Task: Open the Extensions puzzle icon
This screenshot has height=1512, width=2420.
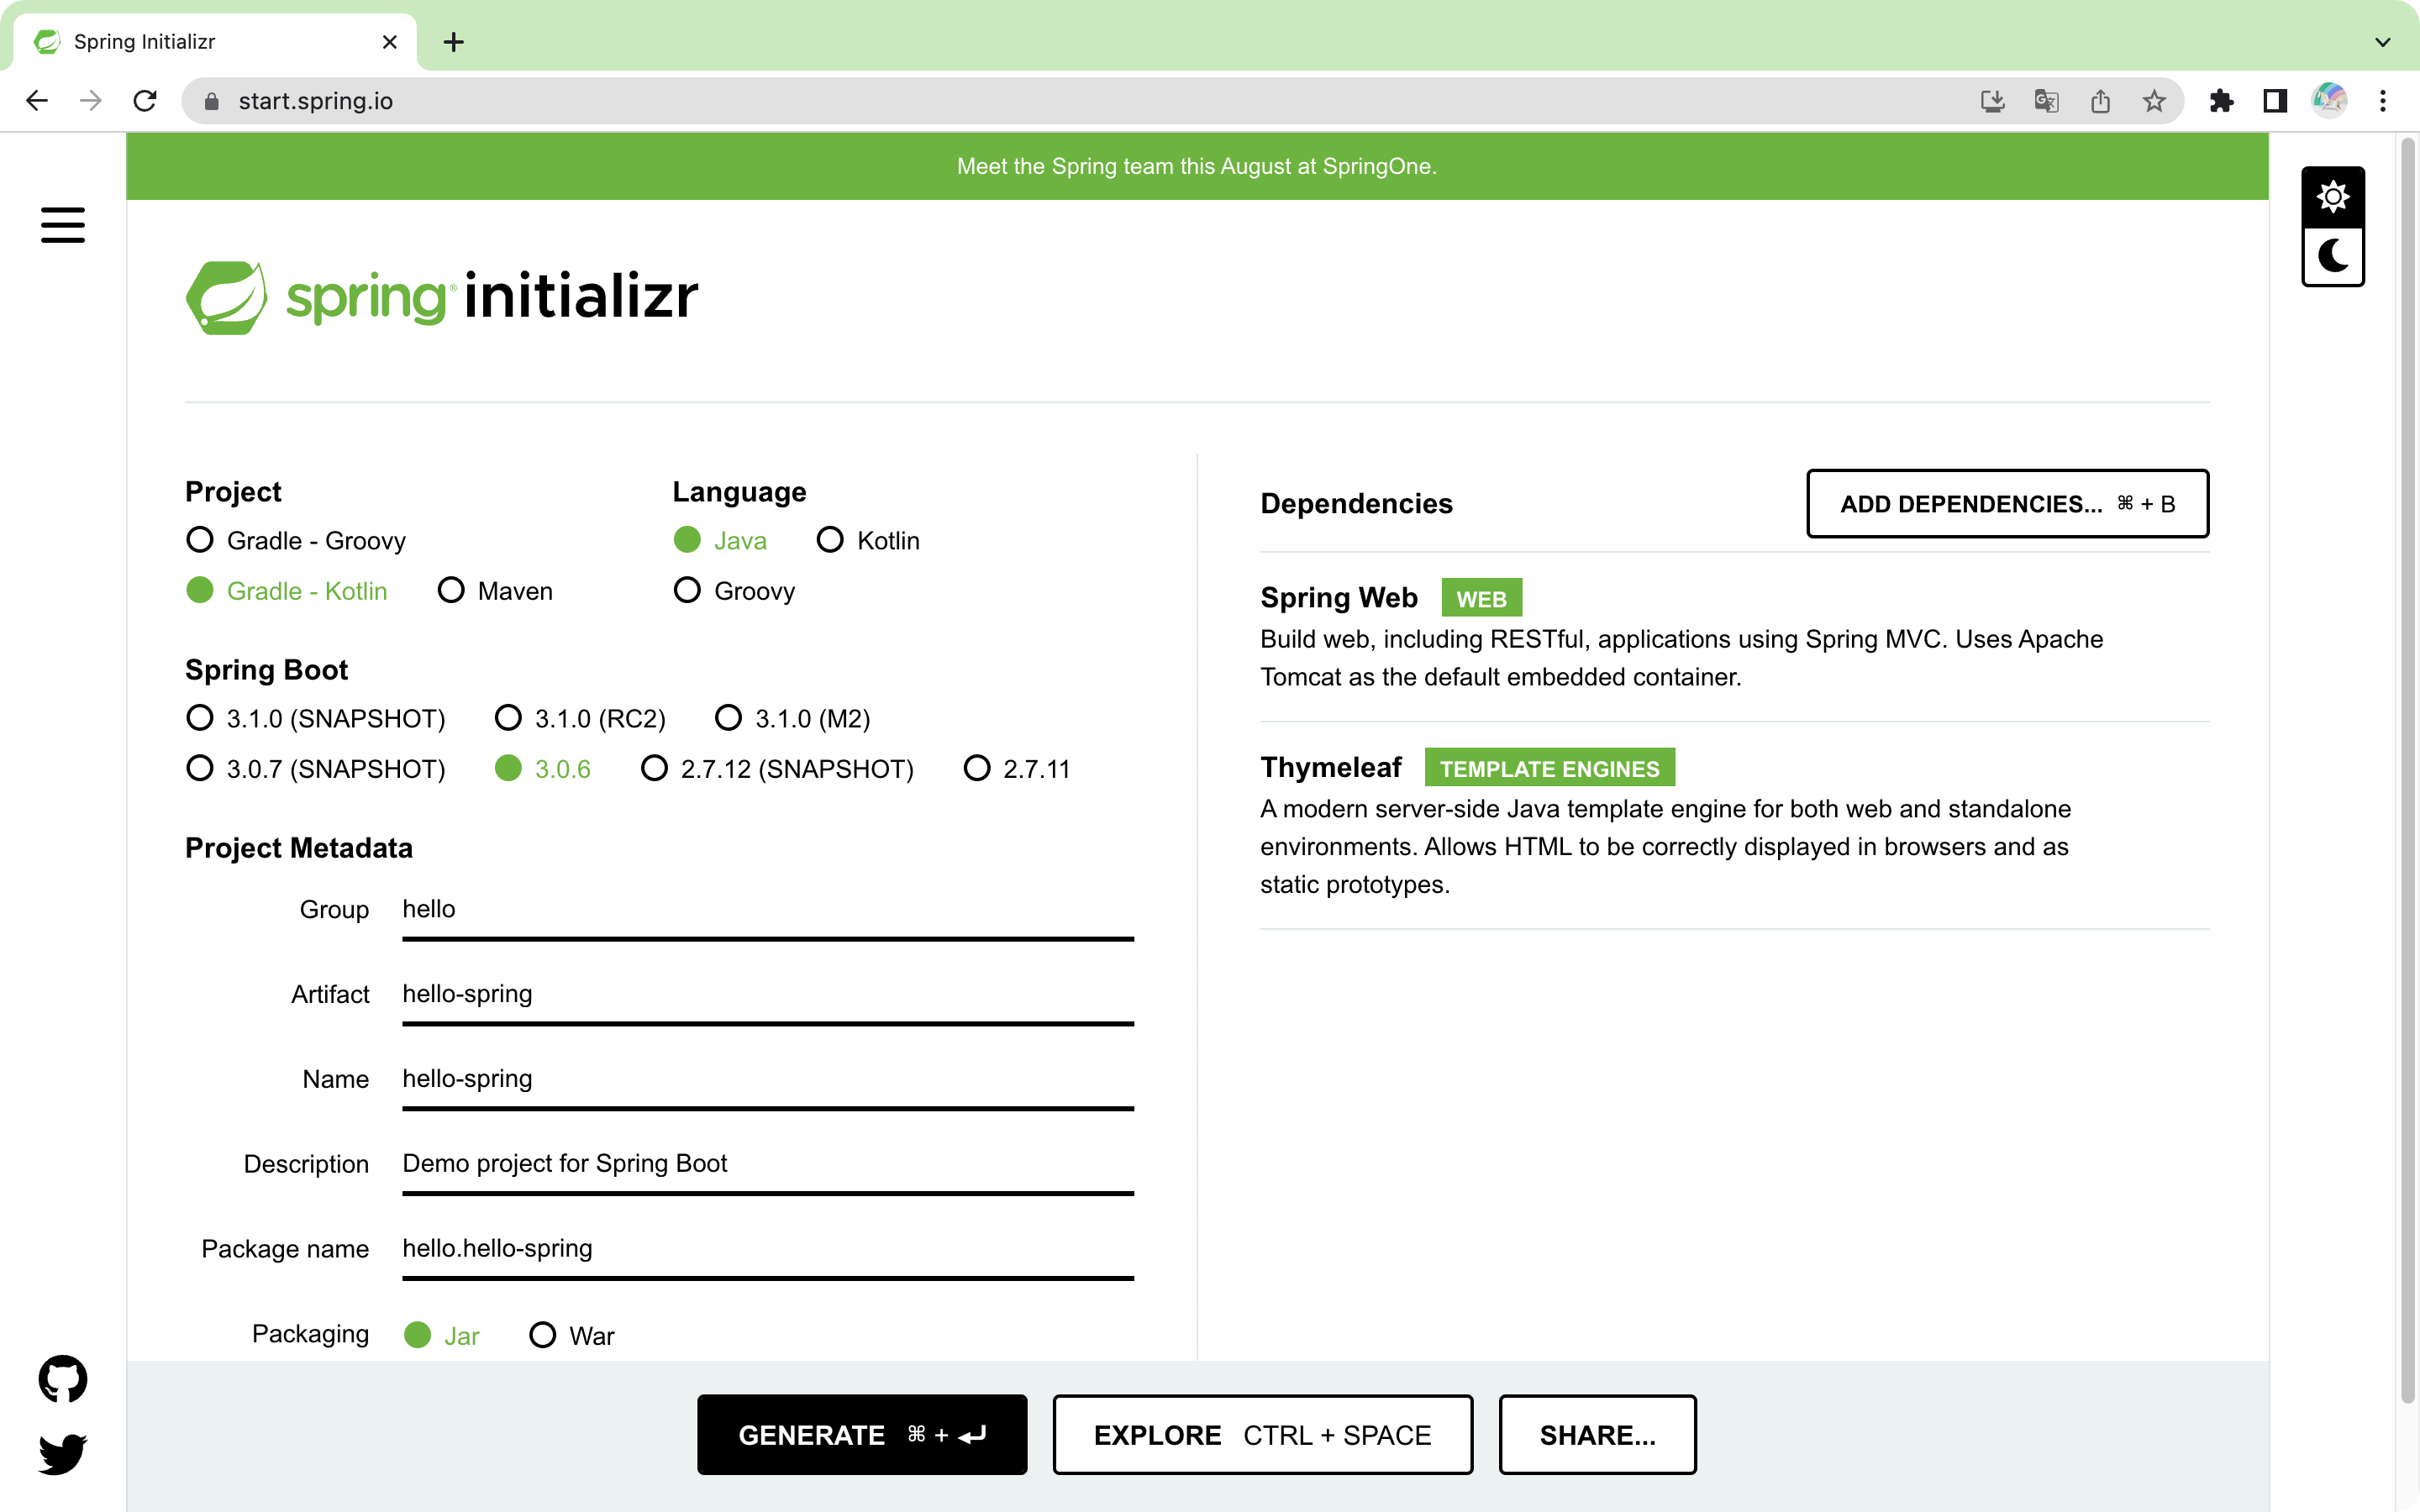Action: click(x=2221, y=101)
